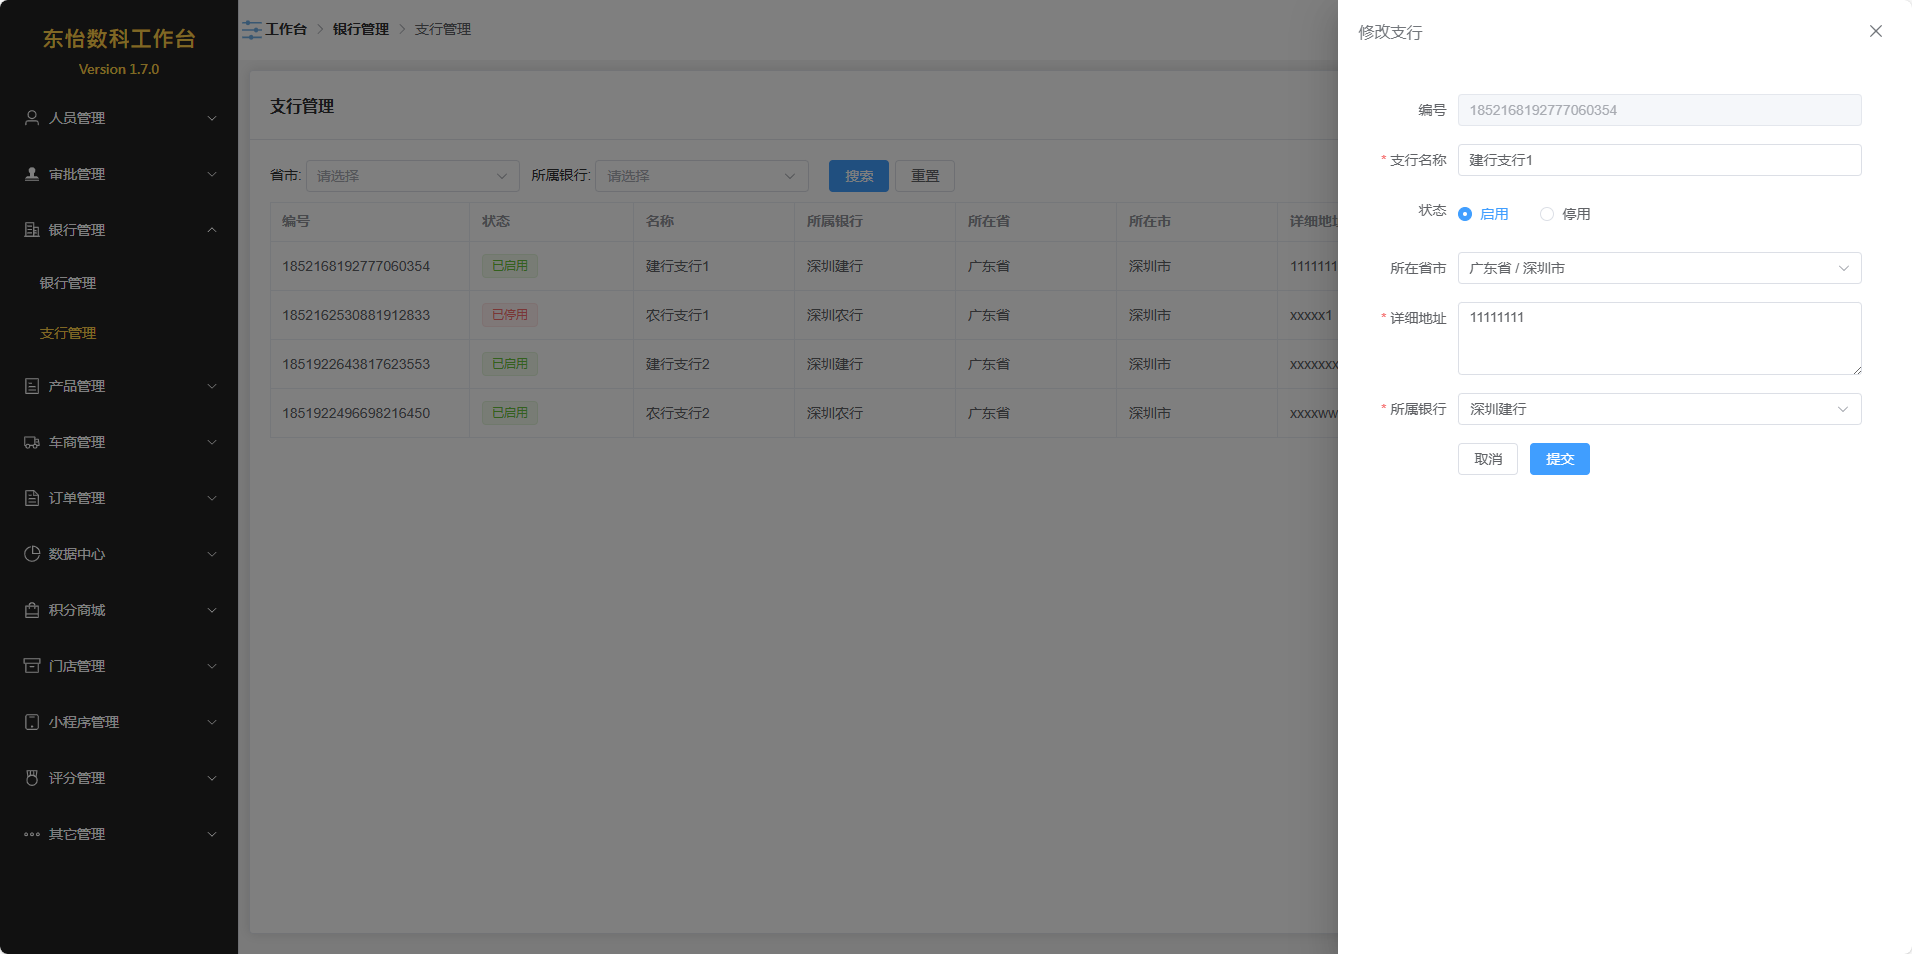This screenshot has width=1912, height=954.
Task: Click the 评分管理 medal icon
Action: pos(32,778)
